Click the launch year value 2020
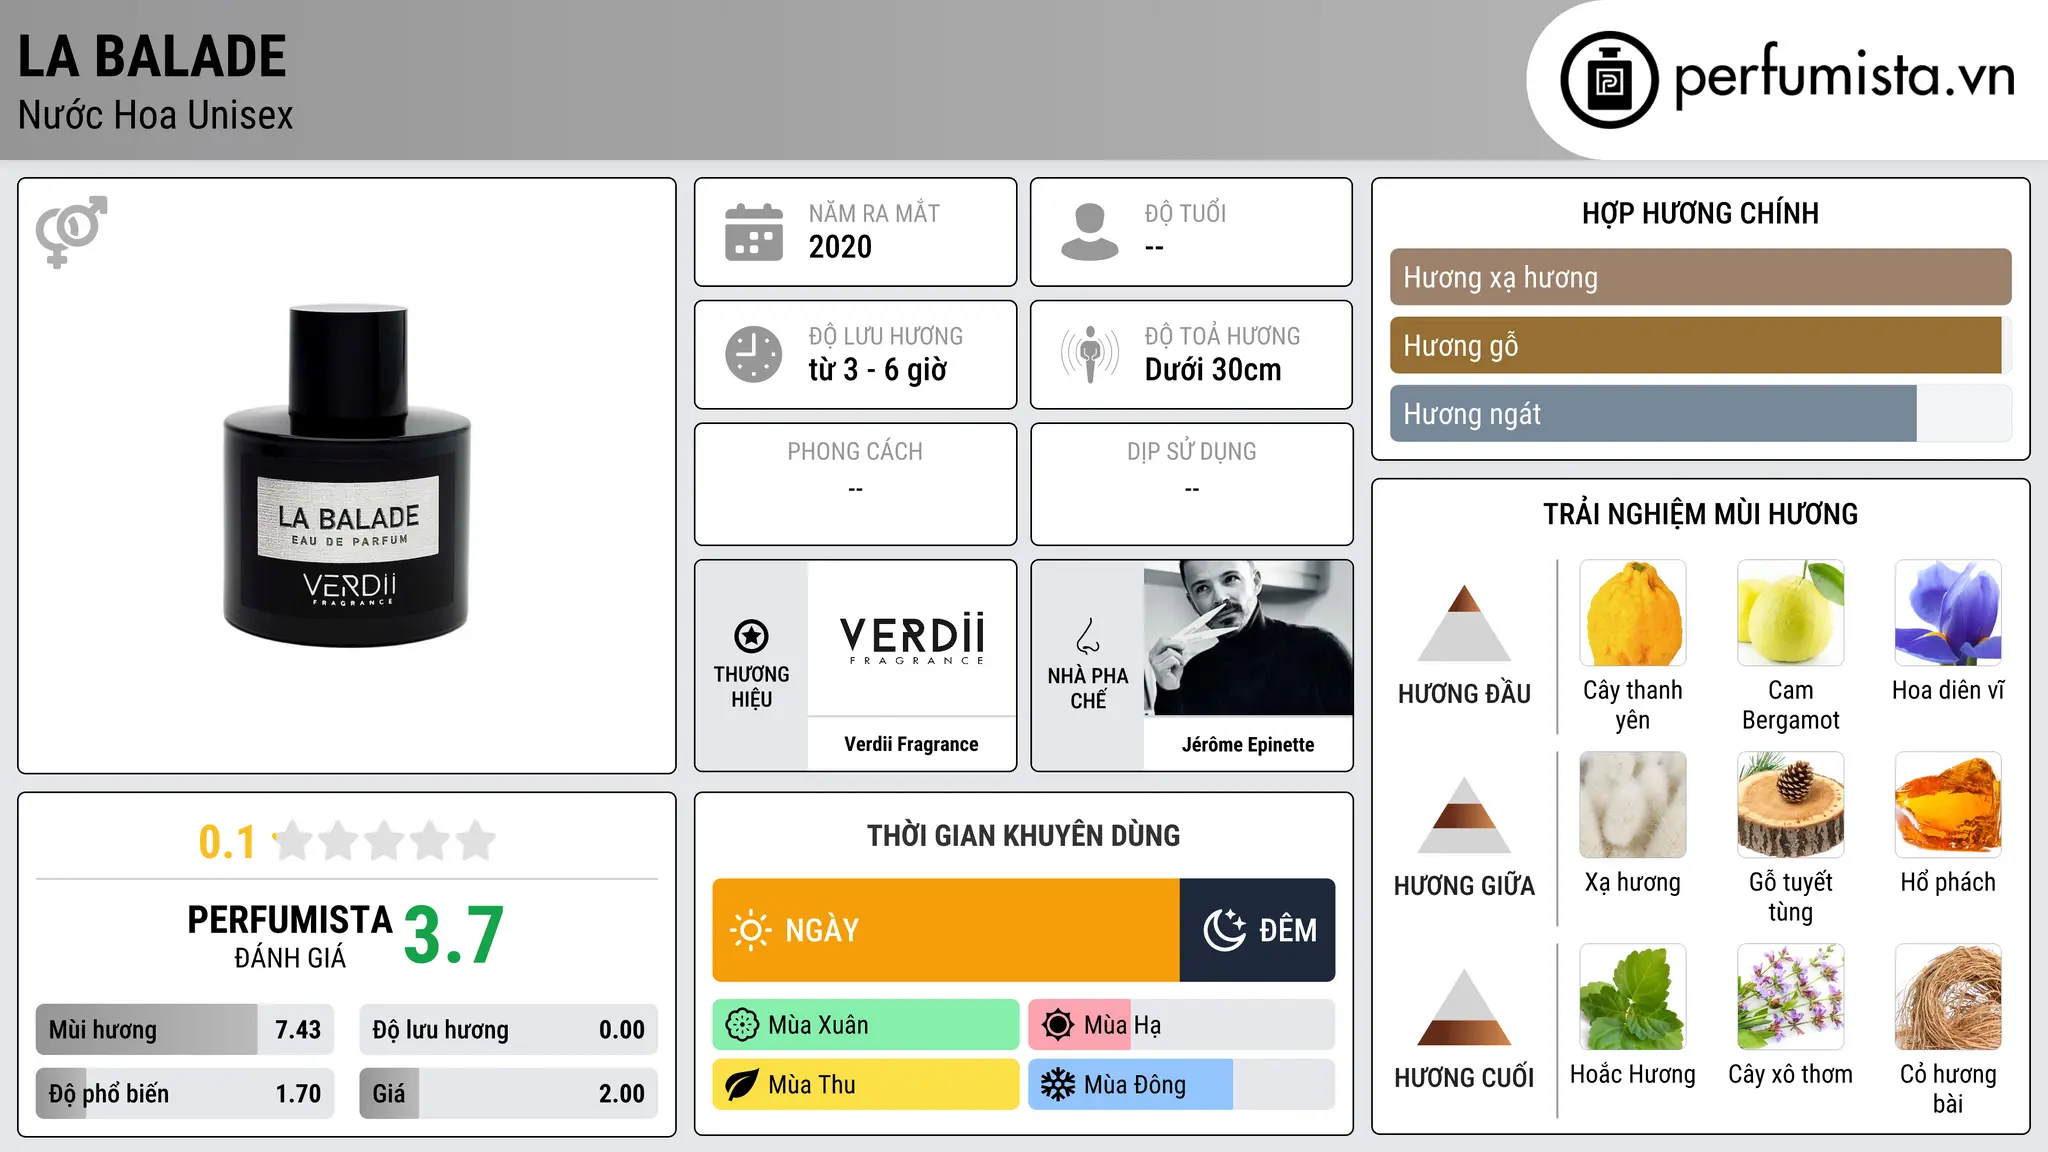The image size is (2048, 1152). 840,247
